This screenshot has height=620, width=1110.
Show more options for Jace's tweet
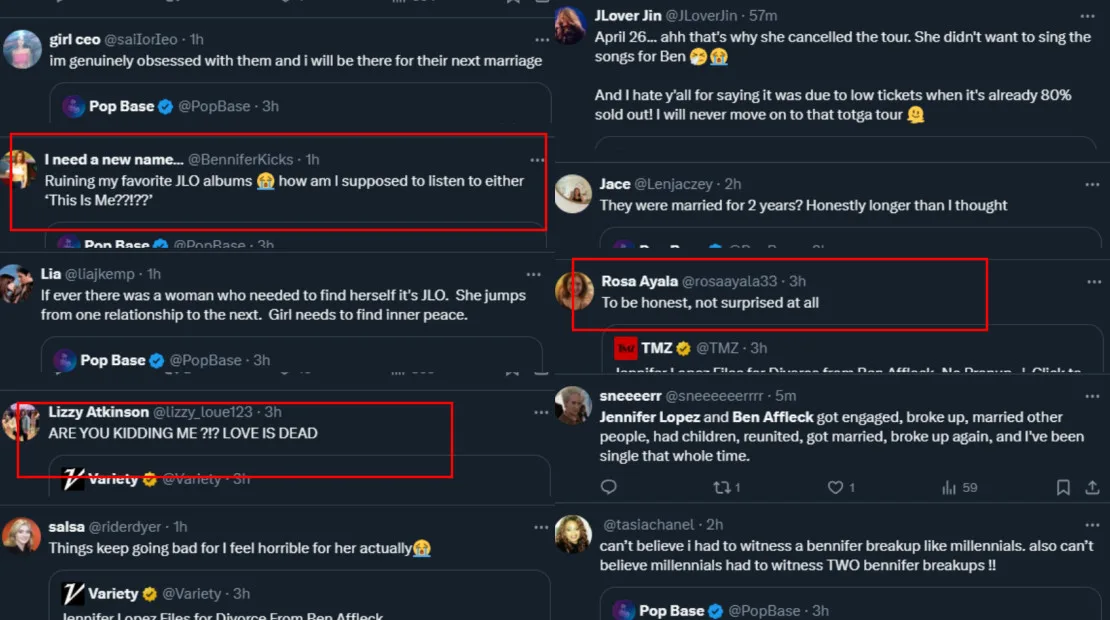tap(1088, 185)
